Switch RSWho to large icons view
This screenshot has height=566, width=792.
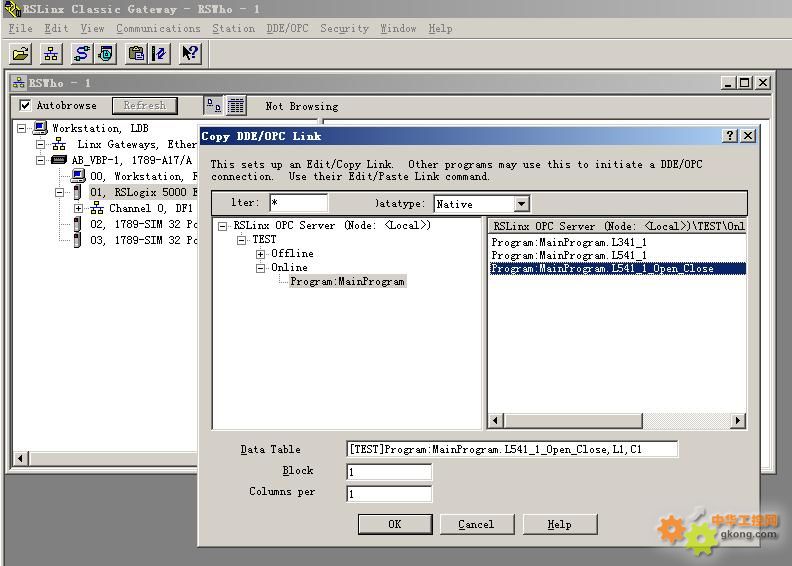(214, 106)
